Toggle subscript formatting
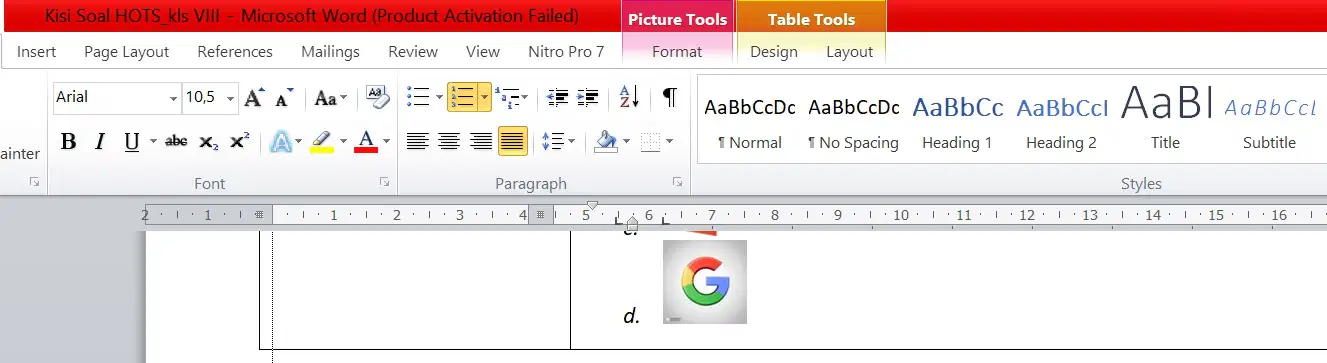 (x=208, y=142)
